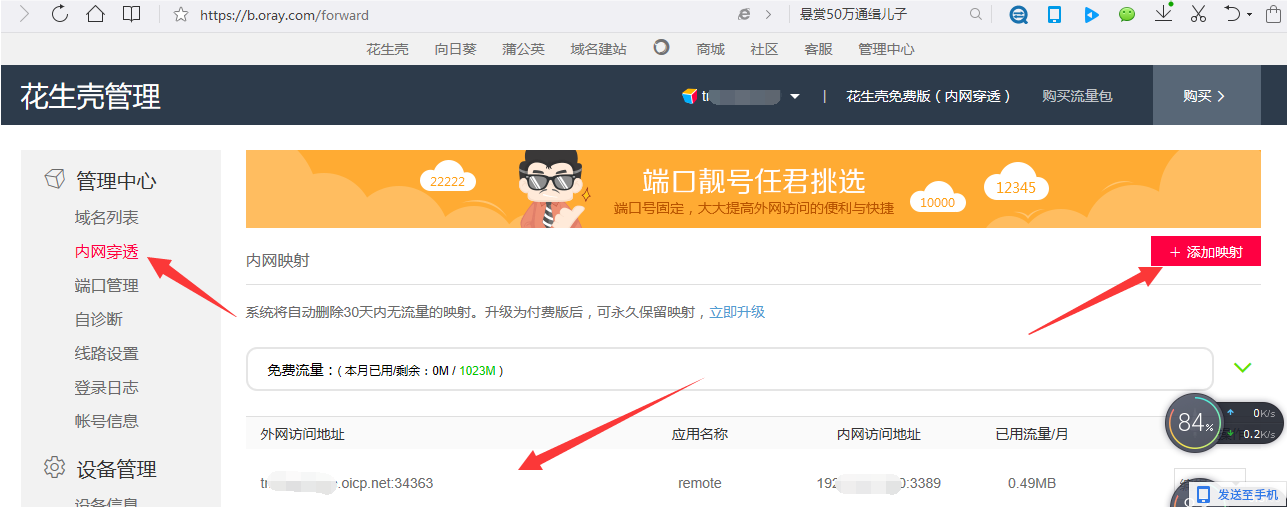Viewport: 1287px width, 507px height.
Task: Click the 应用名称 column header
Action: tap(700, 434)
